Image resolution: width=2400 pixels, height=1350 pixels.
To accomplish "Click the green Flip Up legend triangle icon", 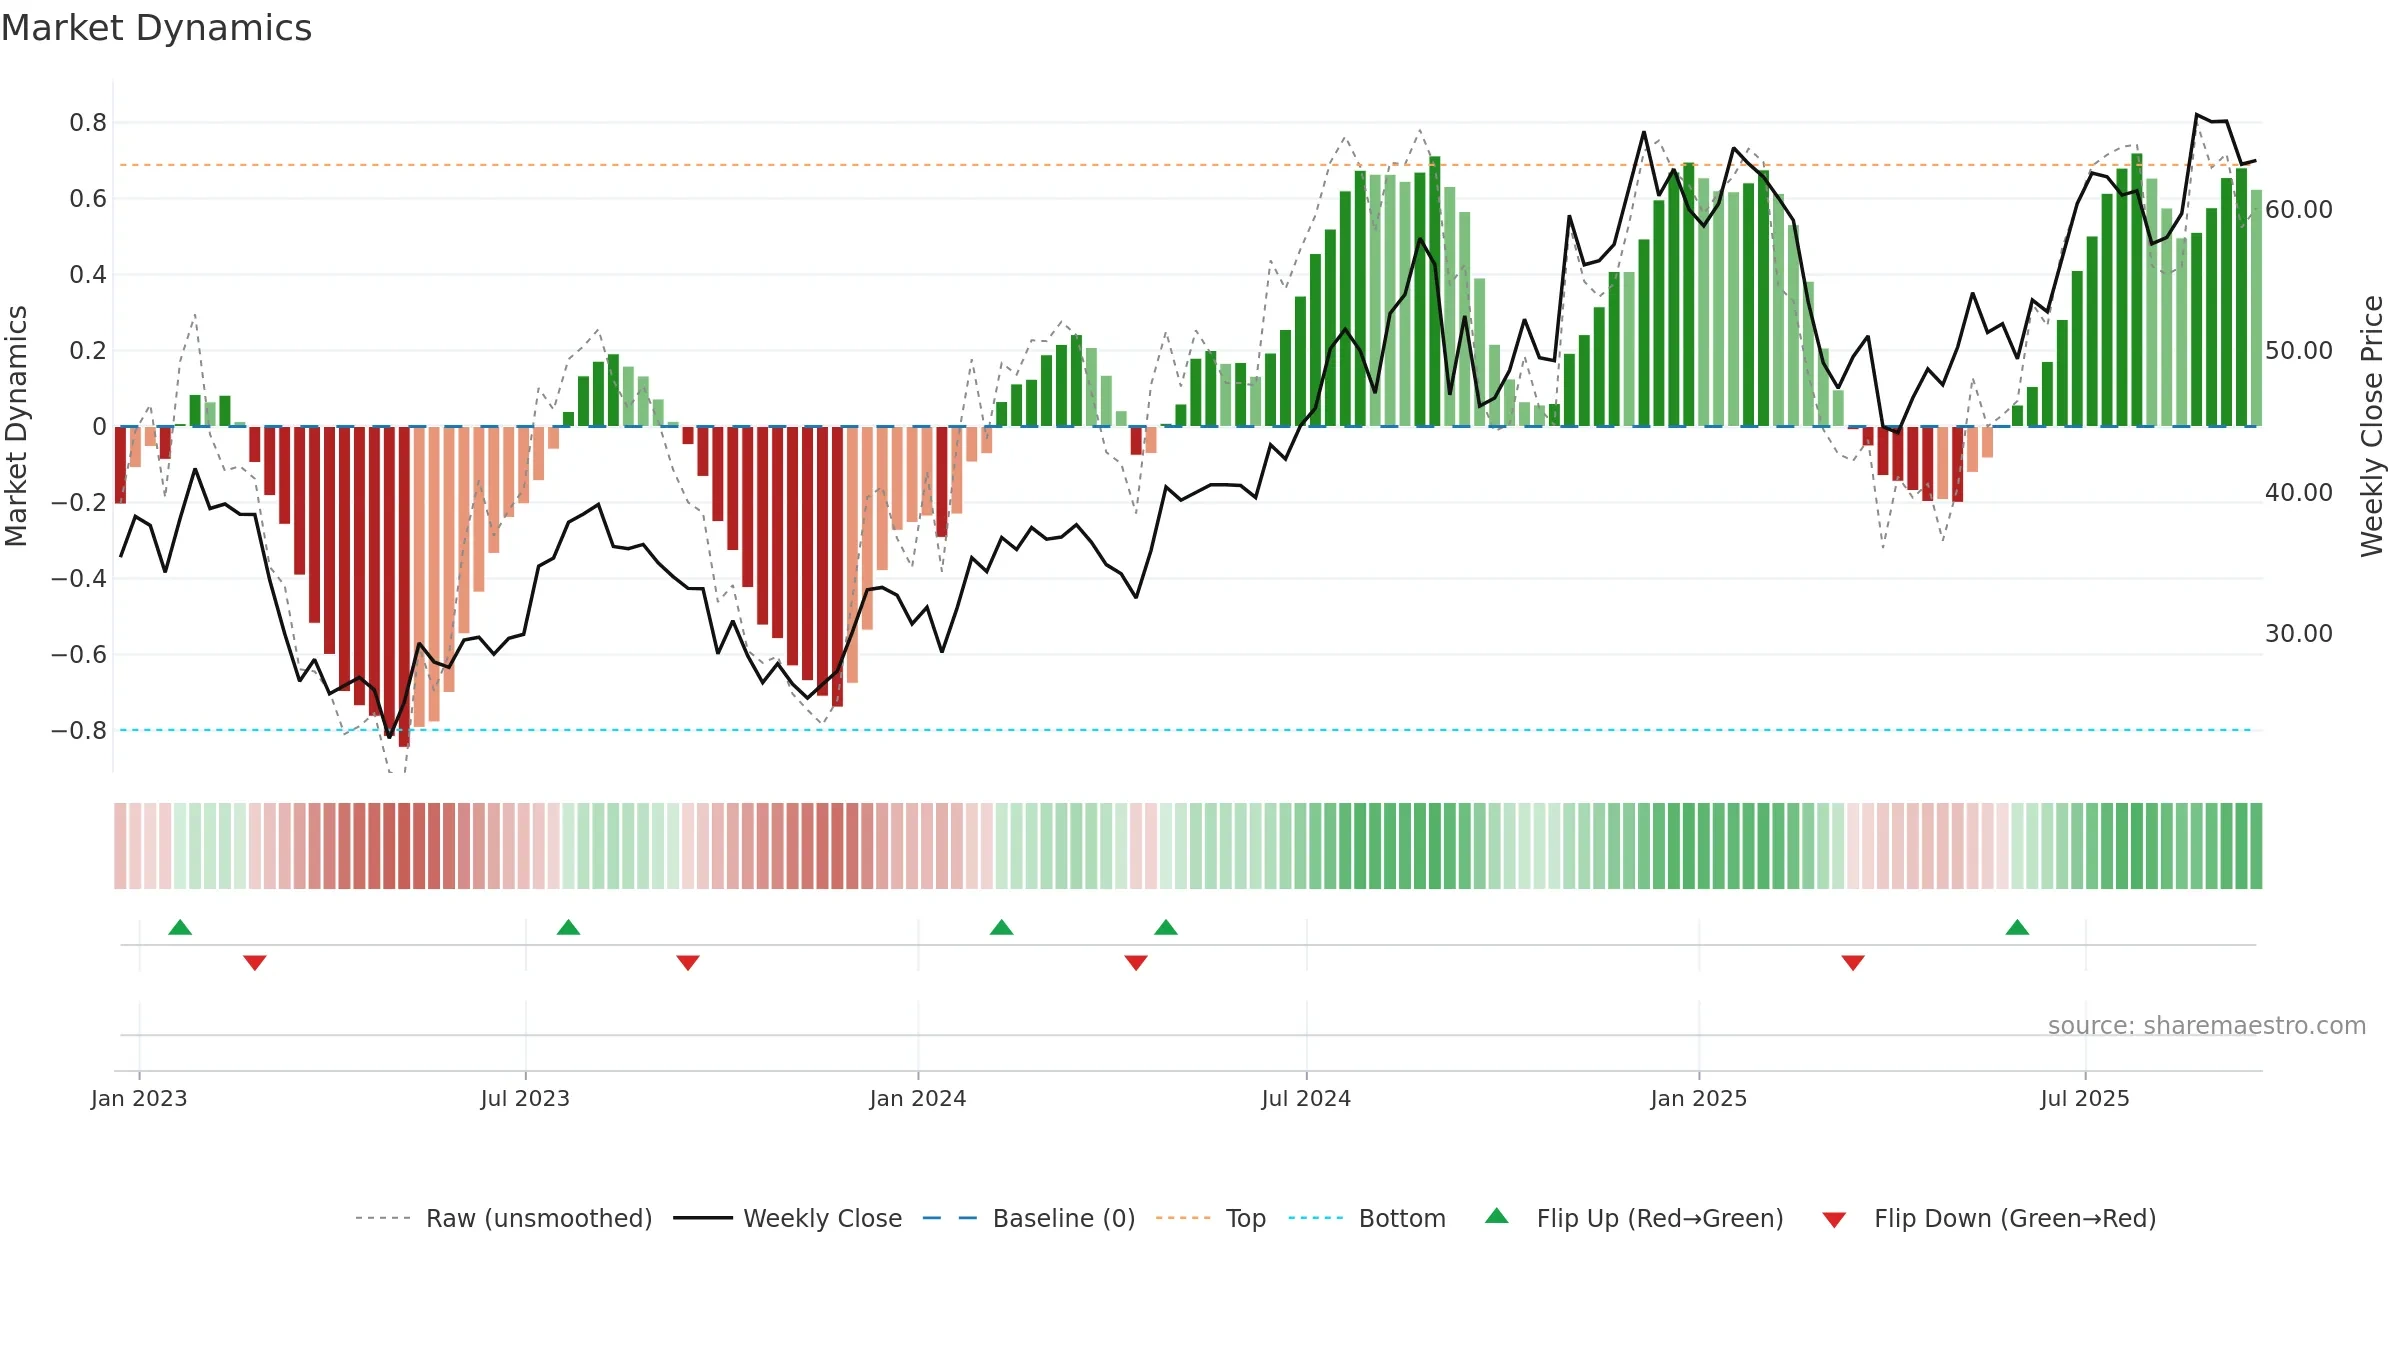I will [x=1497, y=1216].
